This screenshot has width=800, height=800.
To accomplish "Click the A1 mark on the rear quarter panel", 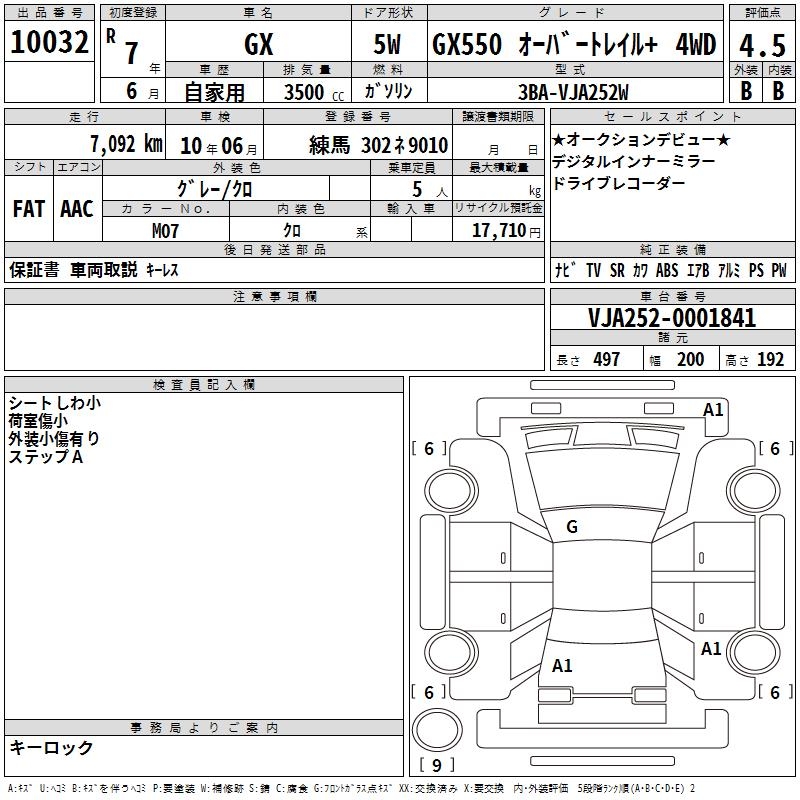I will (x=711, y=649).
